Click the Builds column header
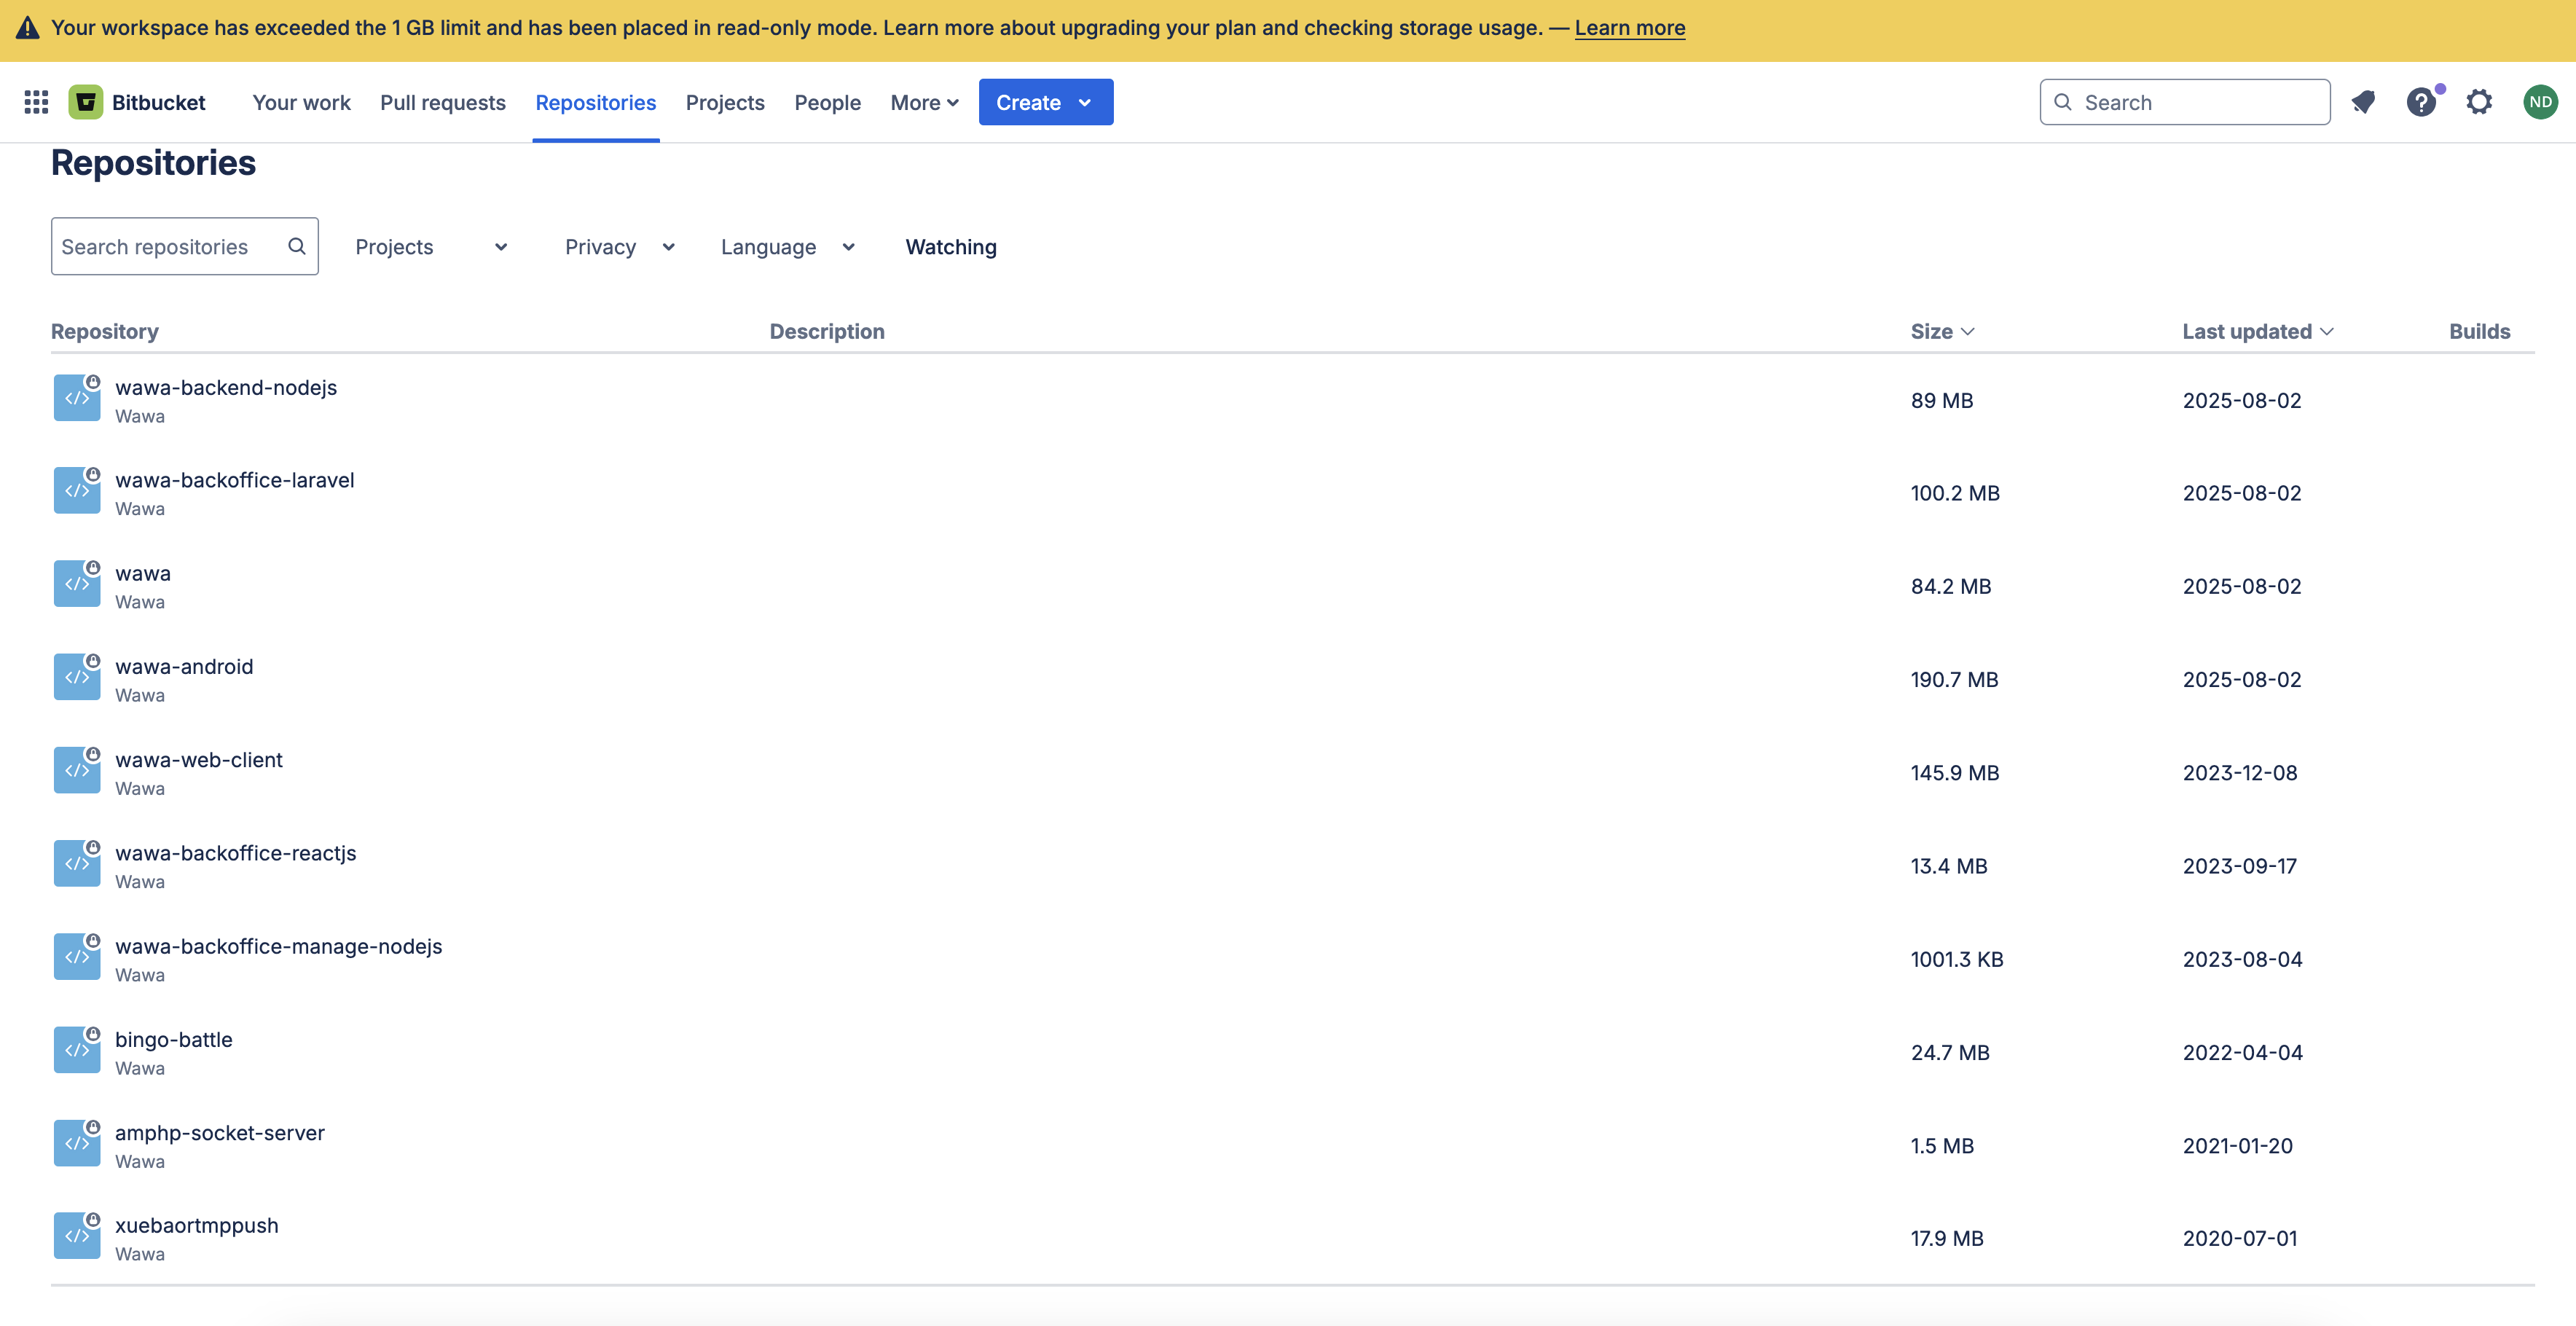 (x=2479, y=331)
